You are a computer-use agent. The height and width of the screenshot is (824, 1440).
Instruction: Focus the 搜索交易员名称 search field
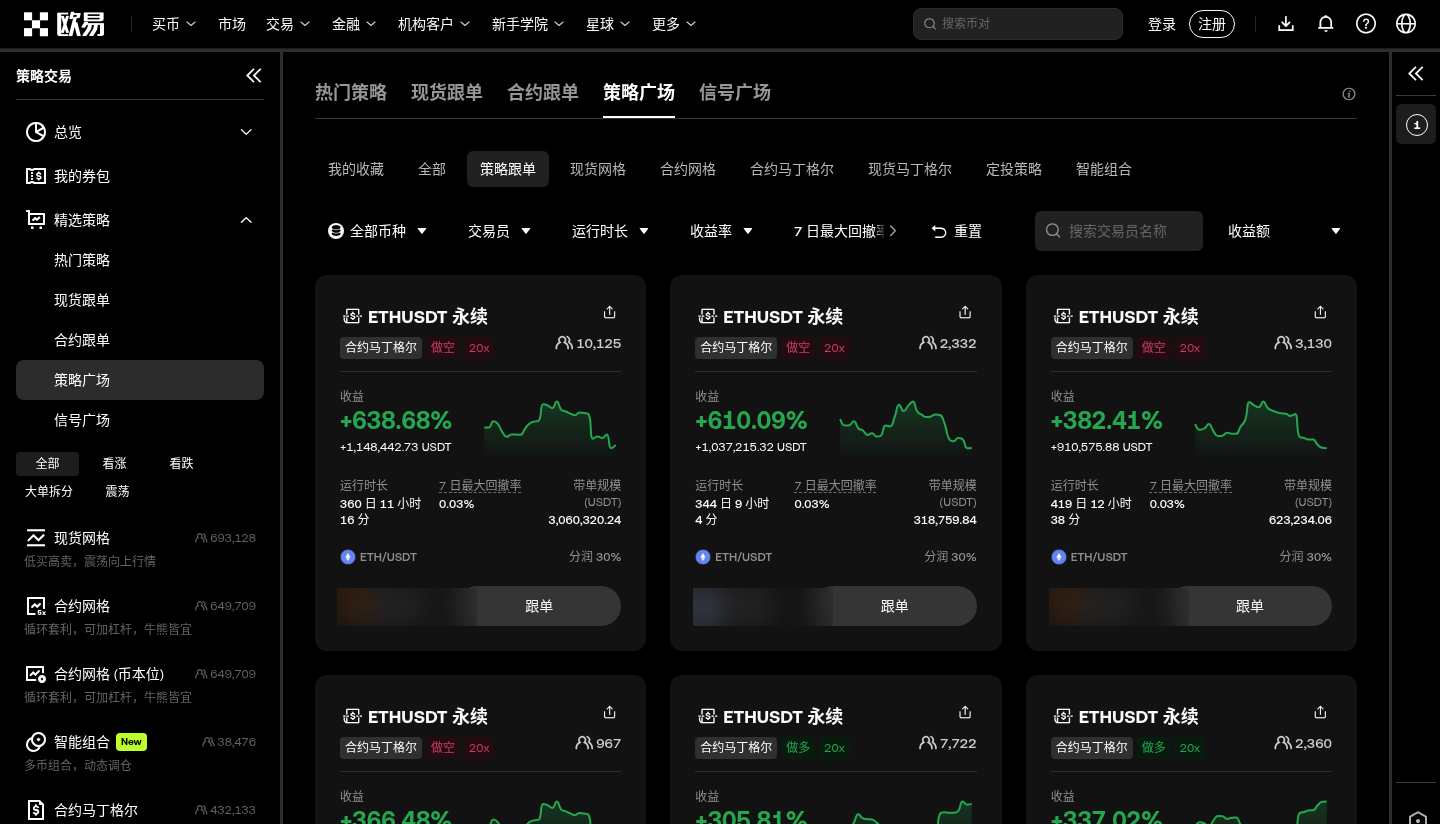1119,231
